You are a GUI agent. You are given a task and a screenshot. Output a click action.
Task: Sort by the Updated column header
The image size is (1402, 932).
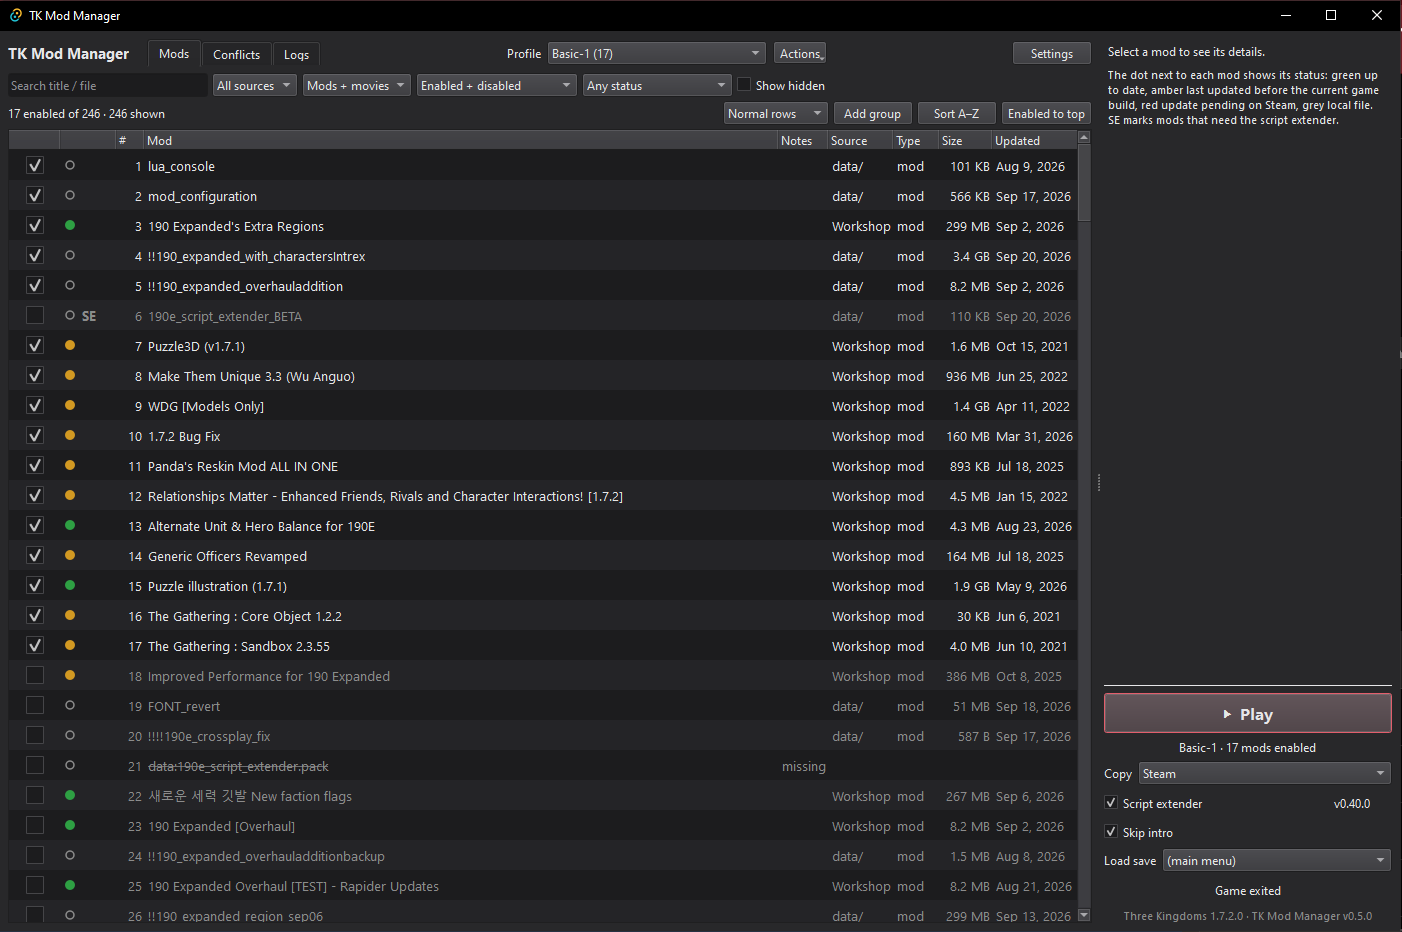click(1034, 141)
